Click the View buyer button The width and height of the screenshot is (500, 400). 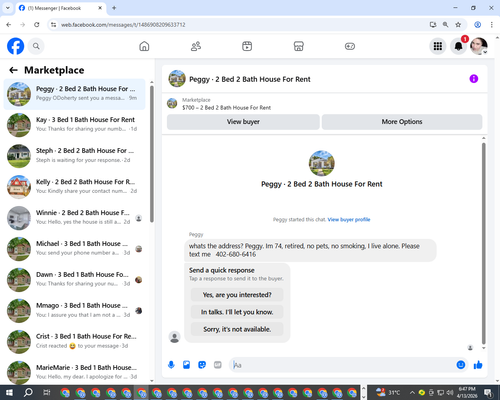243,122
